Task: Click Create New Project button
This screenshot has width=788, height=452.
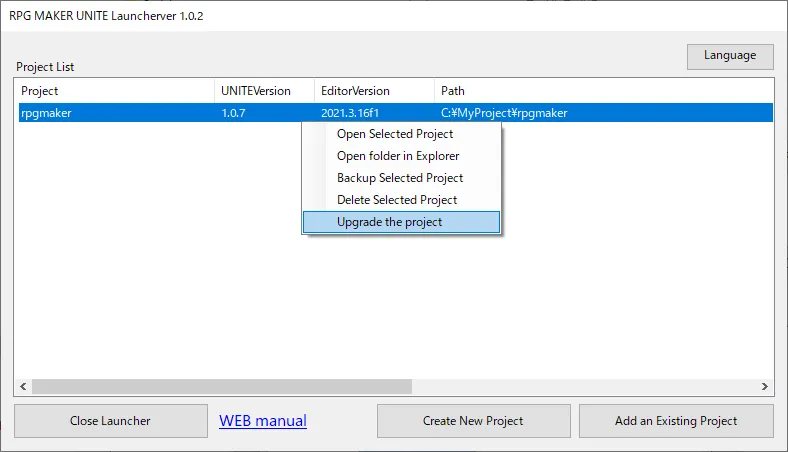Action: pyautogui.click(x=473, y=421)
